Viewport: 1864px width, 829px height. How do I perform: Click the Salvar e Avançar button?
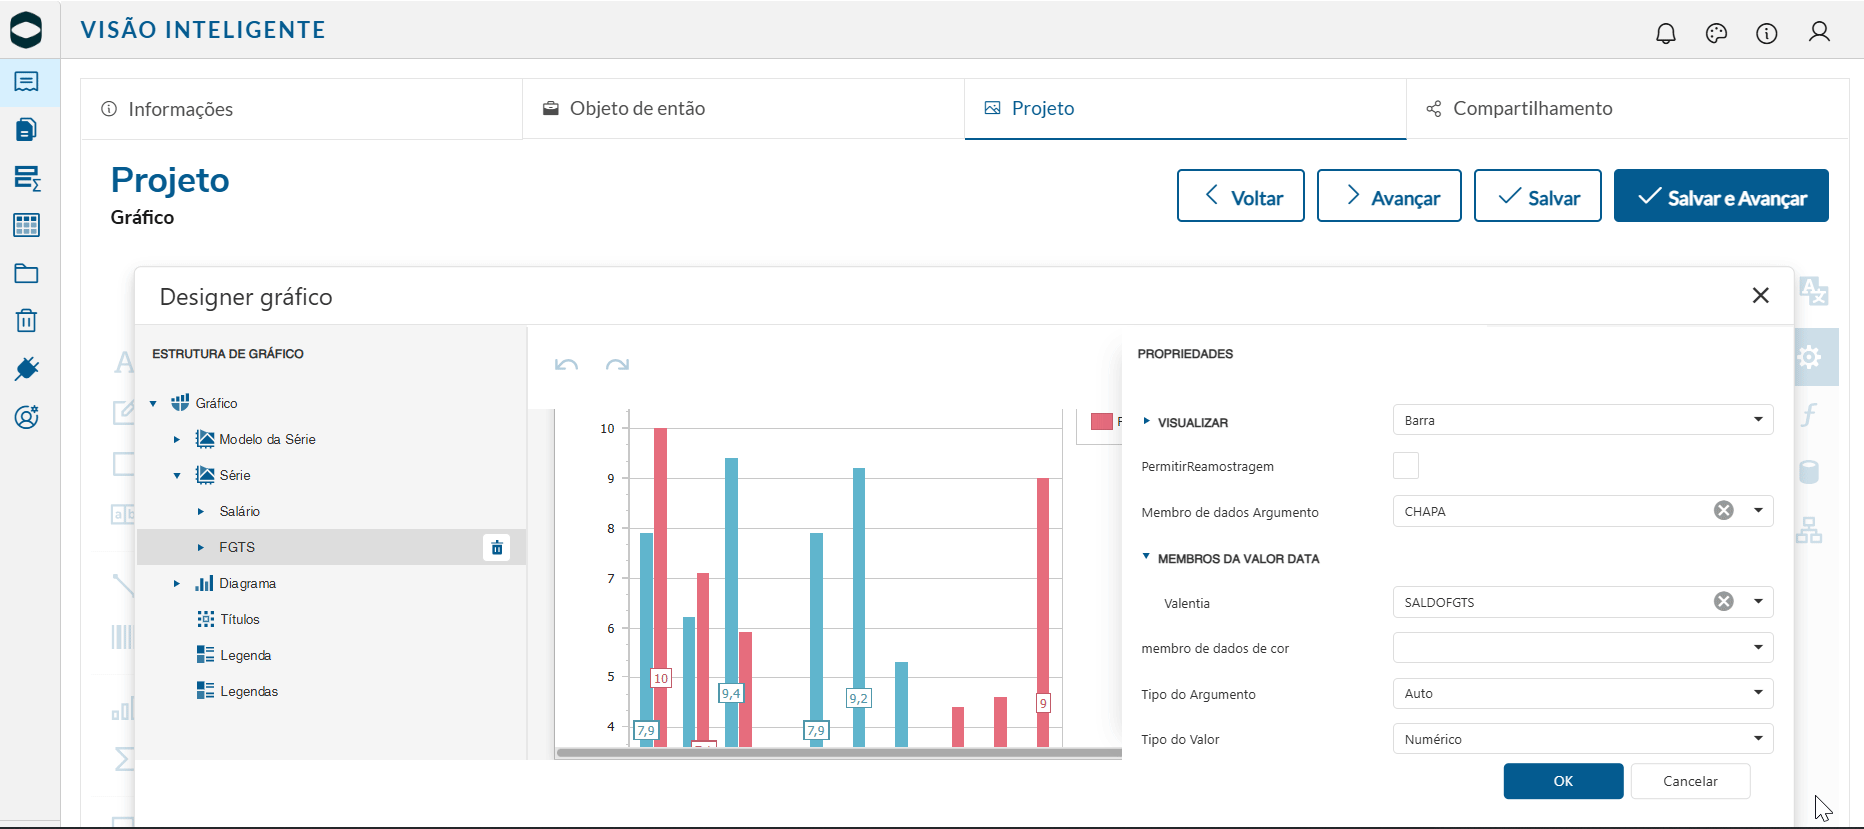pyautogui.click(x=1721, y=196)
